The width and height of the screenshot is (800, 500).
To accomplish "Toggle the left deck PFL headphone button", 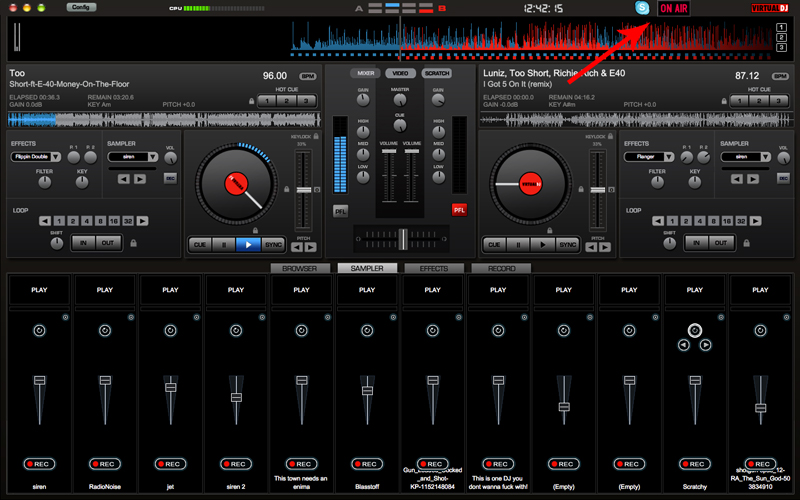I will pos(340,211).
